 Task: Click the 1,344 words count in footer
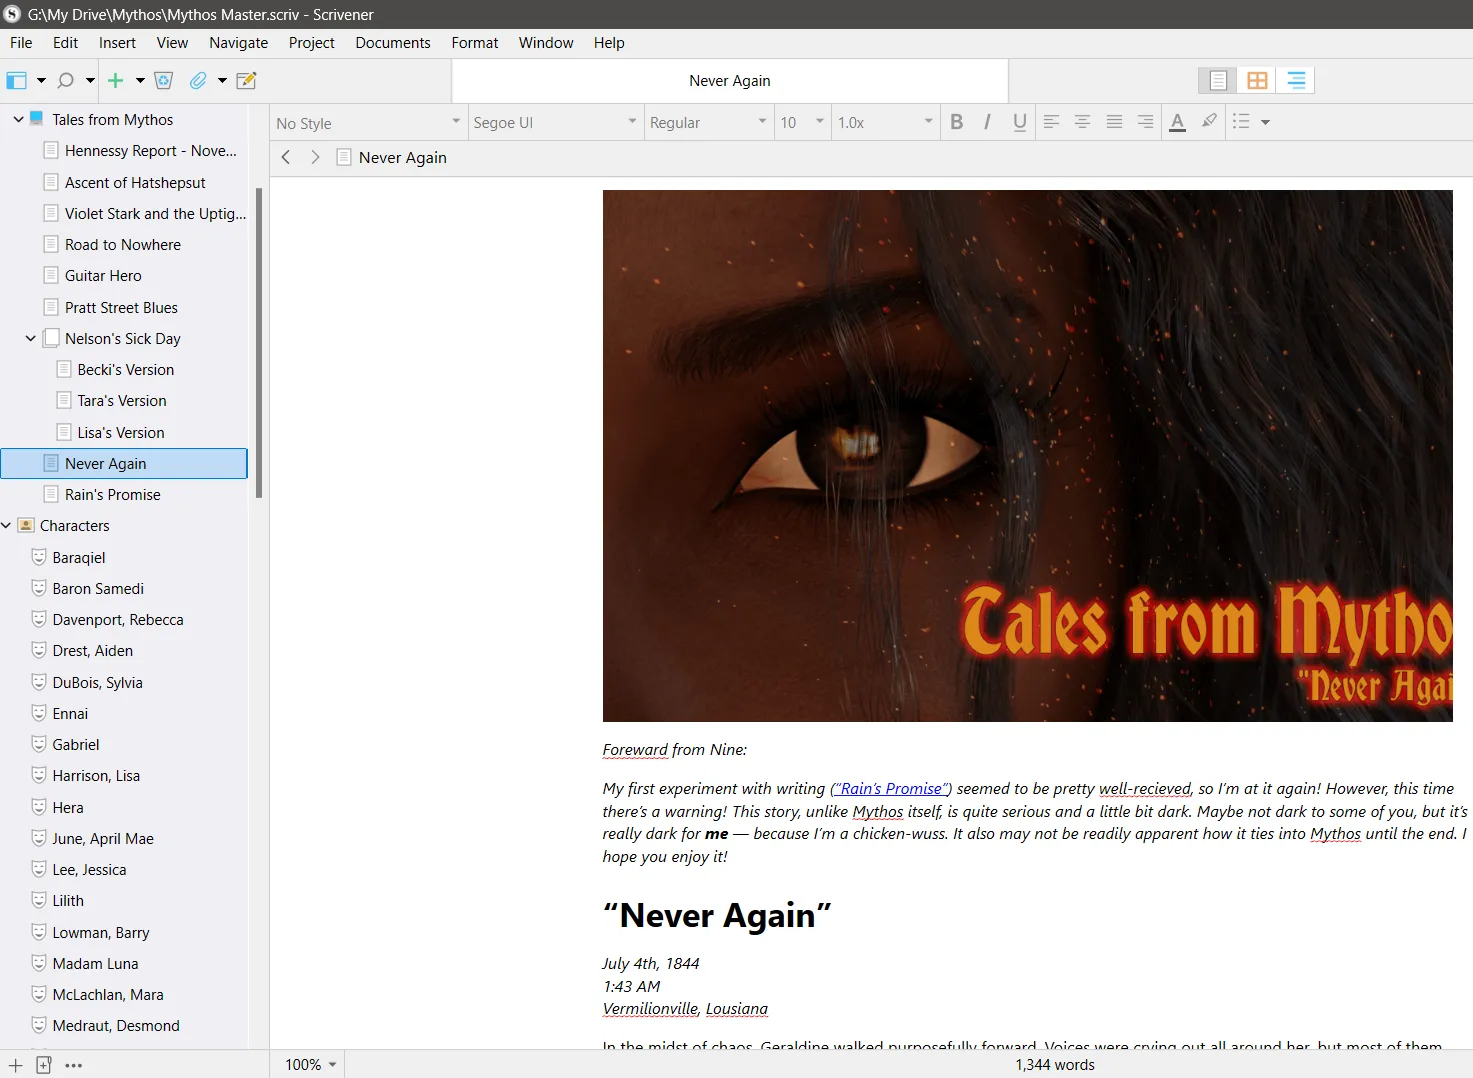click(x=1055, y=1065)
